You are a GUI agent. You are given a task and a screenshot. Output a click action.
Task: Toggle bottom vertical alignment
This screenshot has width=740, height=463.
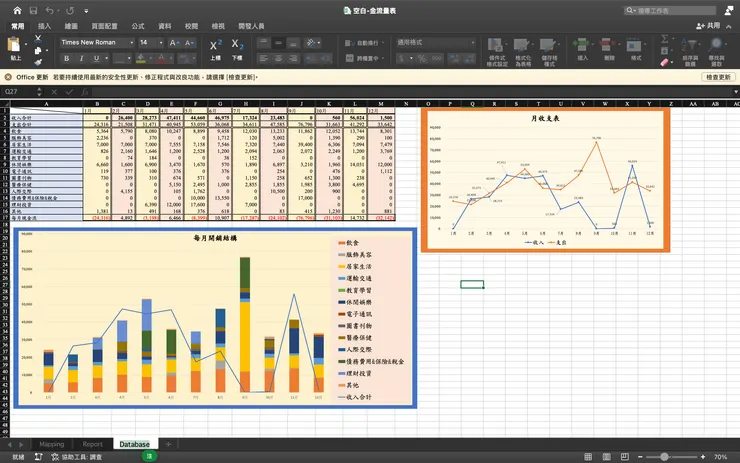pyautogui.click(x=293, y=43)
